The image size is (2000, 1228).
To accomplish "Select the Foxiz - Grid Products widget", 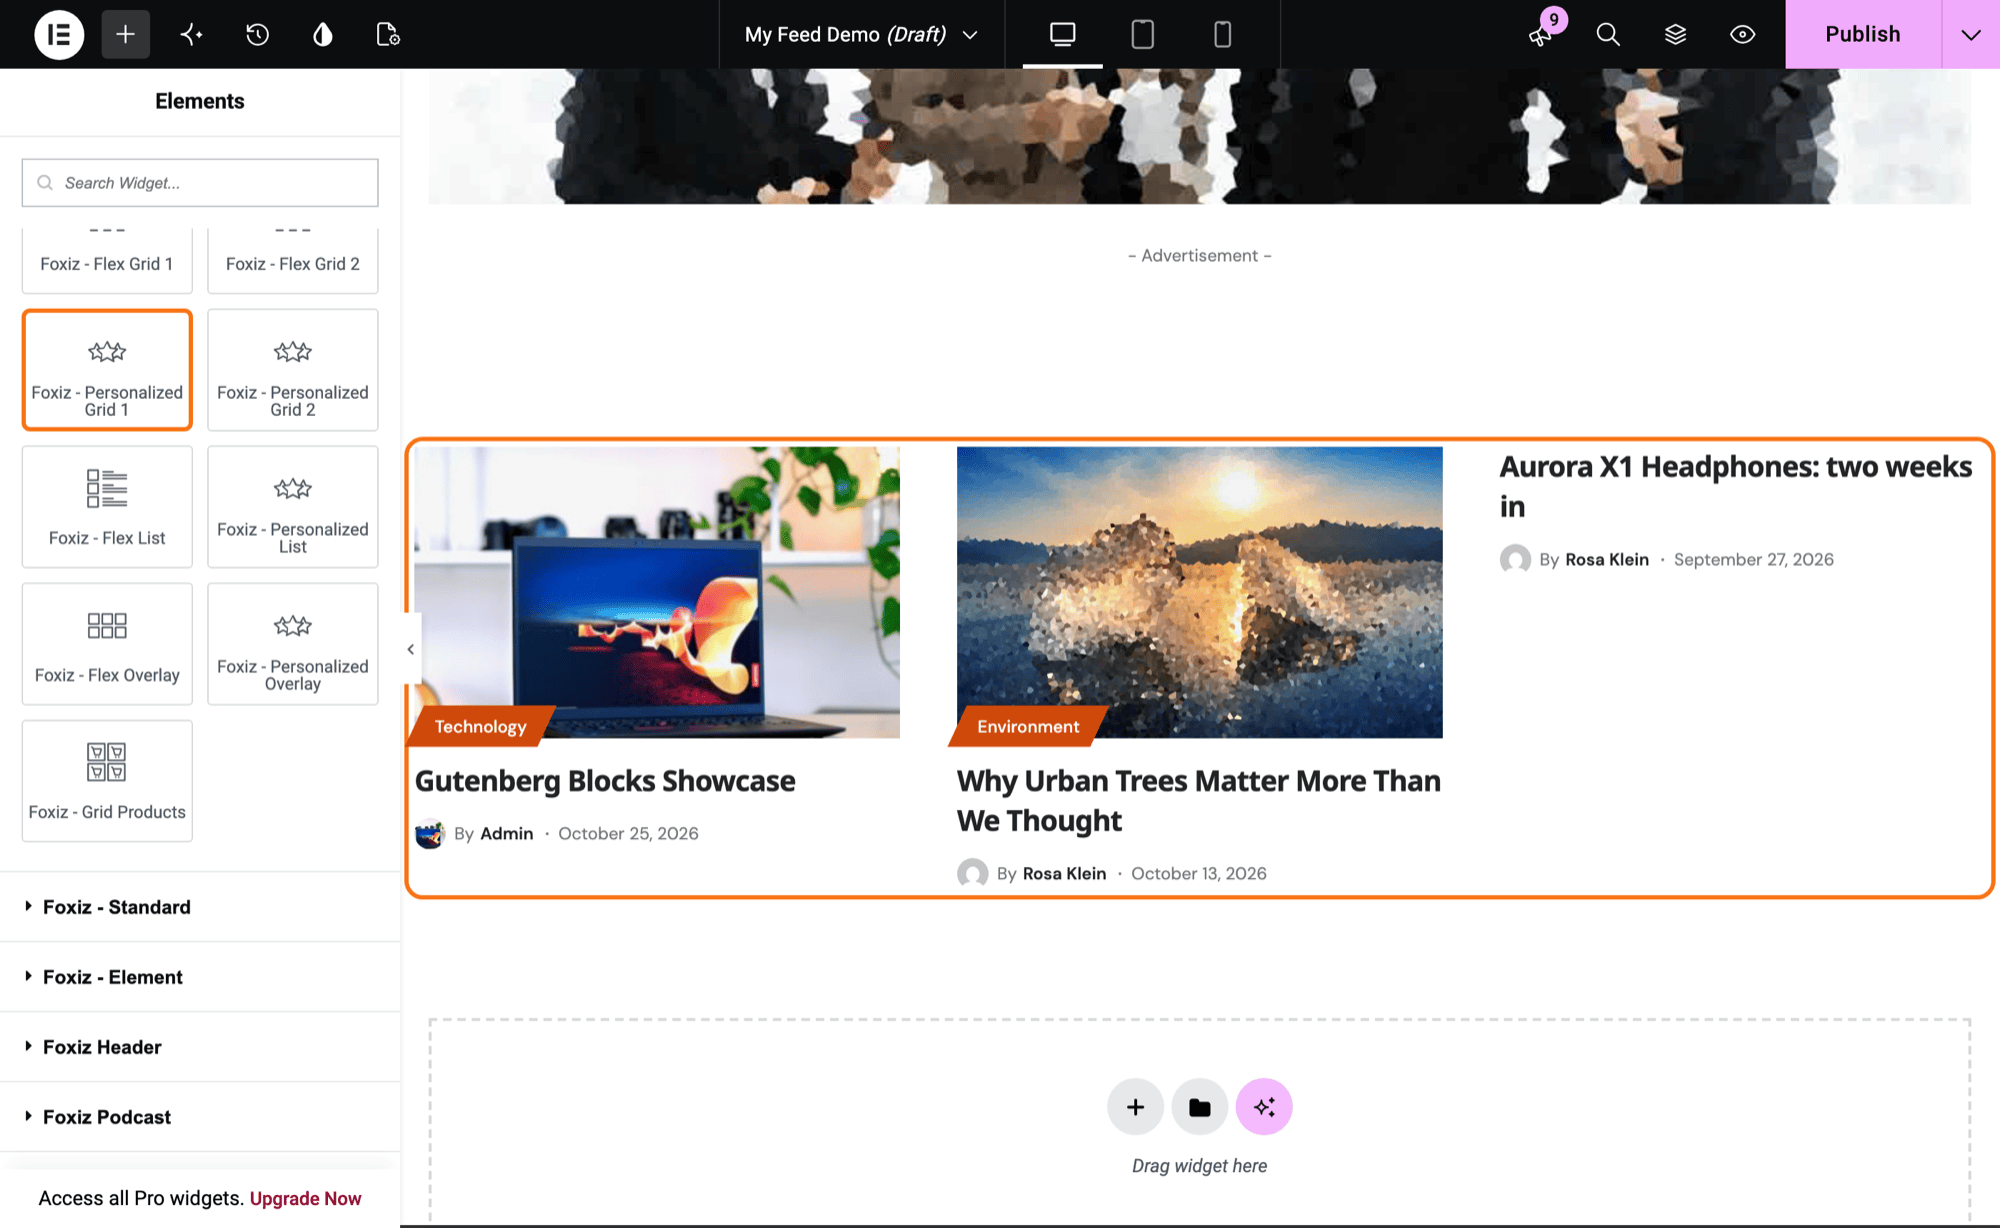I will (x=107, y=781).
